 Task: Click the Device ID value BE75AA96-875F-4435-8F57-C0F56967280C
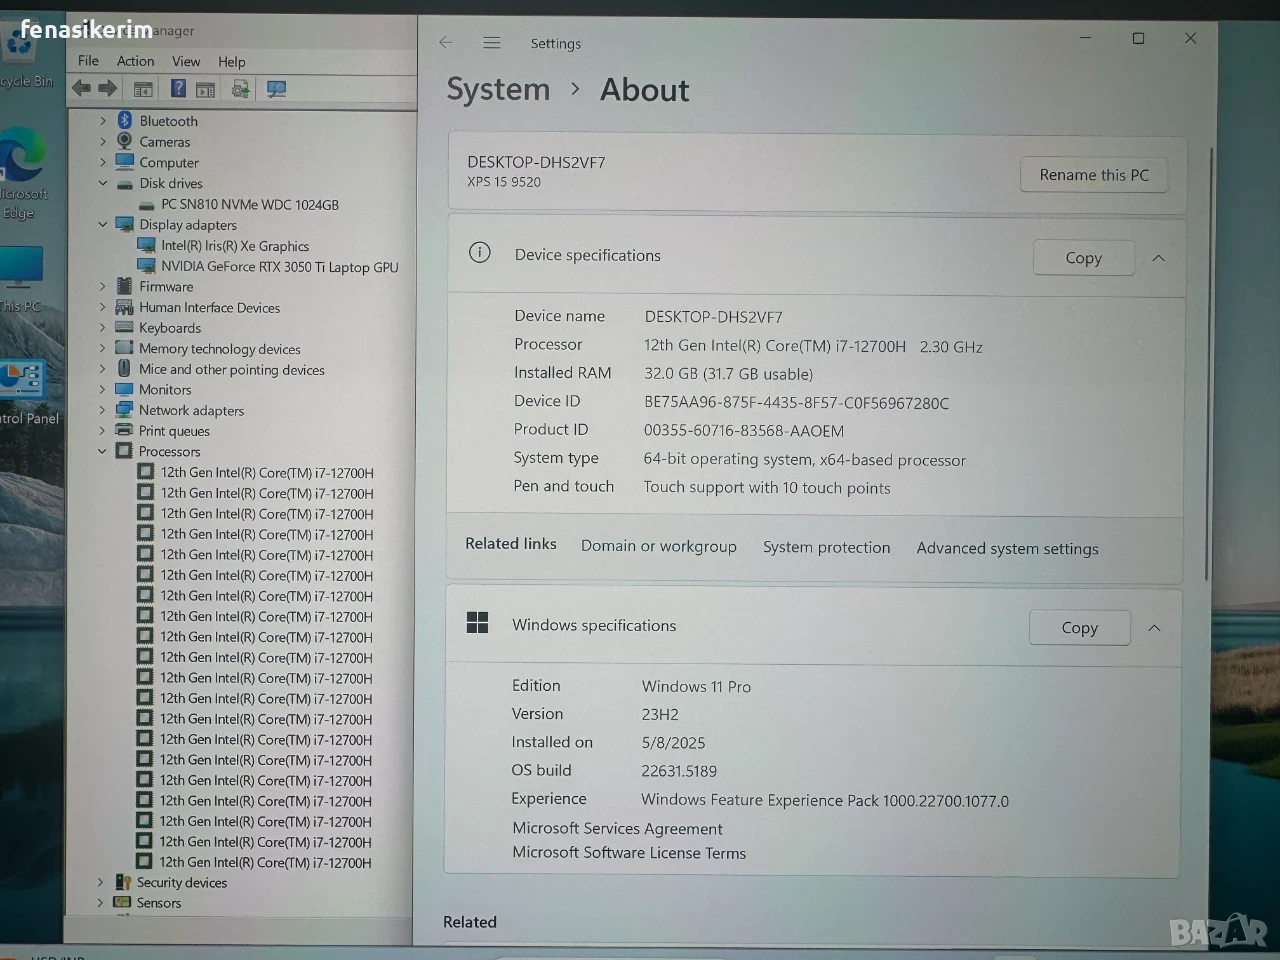tap(796, 403)
